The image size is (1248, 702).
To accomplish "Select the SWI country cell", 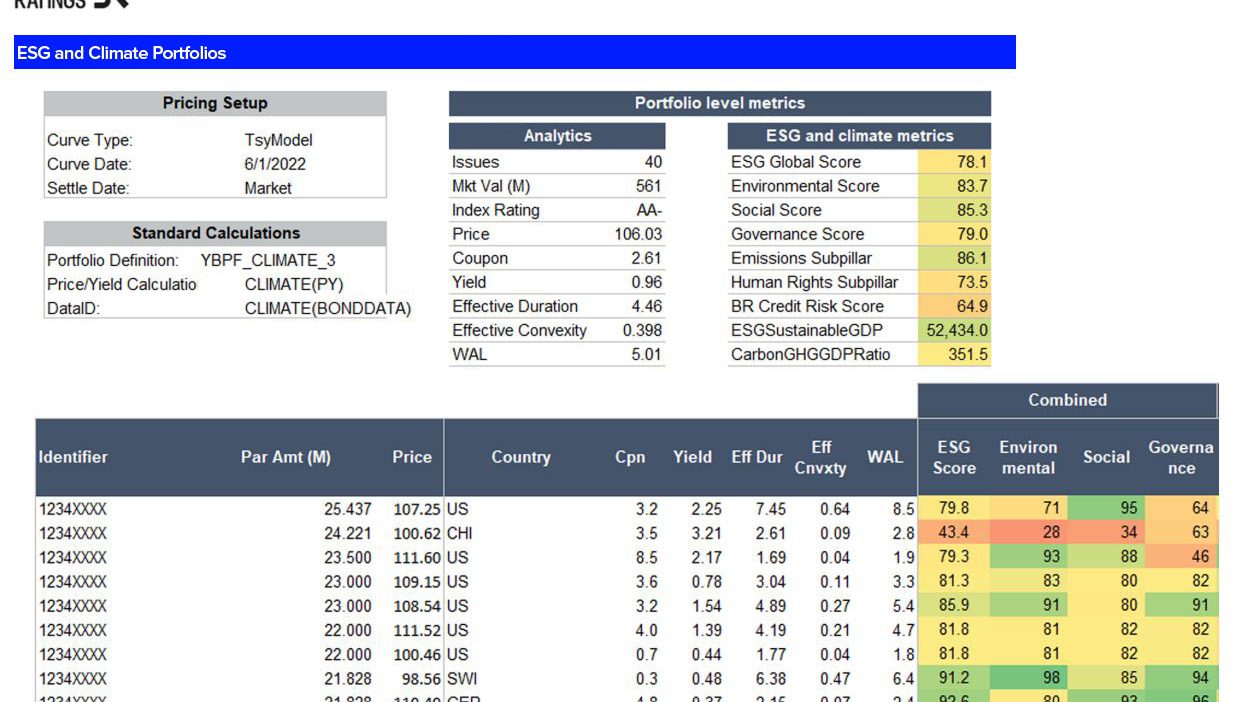I will (x=461, y=678).
